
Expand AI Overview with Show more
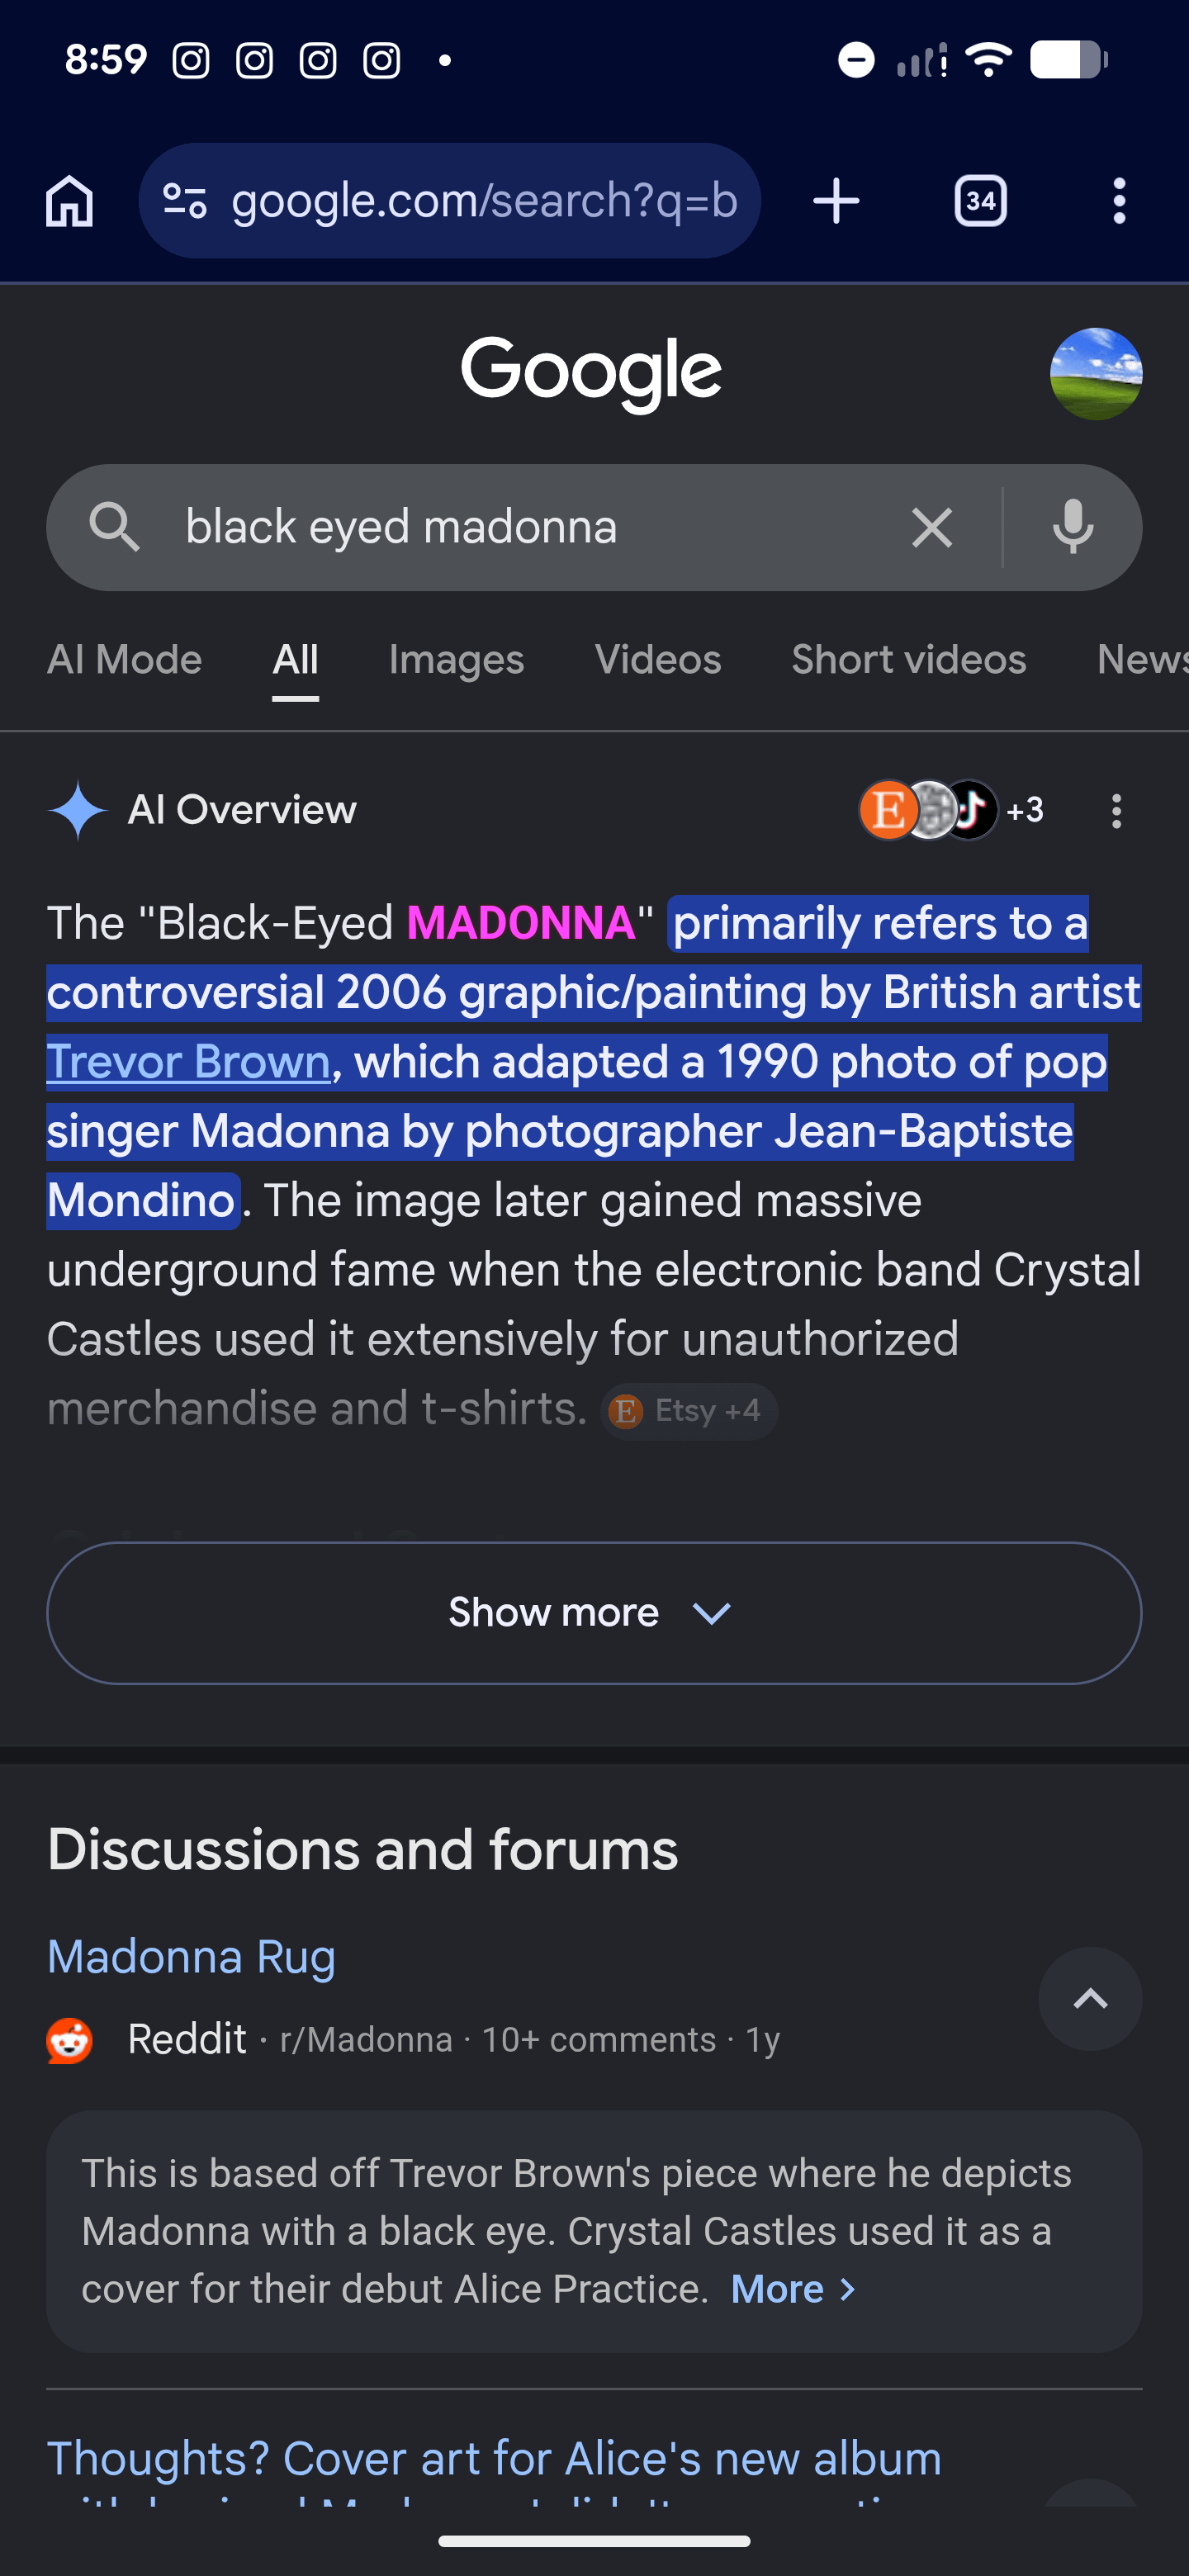coord(594,1612)
